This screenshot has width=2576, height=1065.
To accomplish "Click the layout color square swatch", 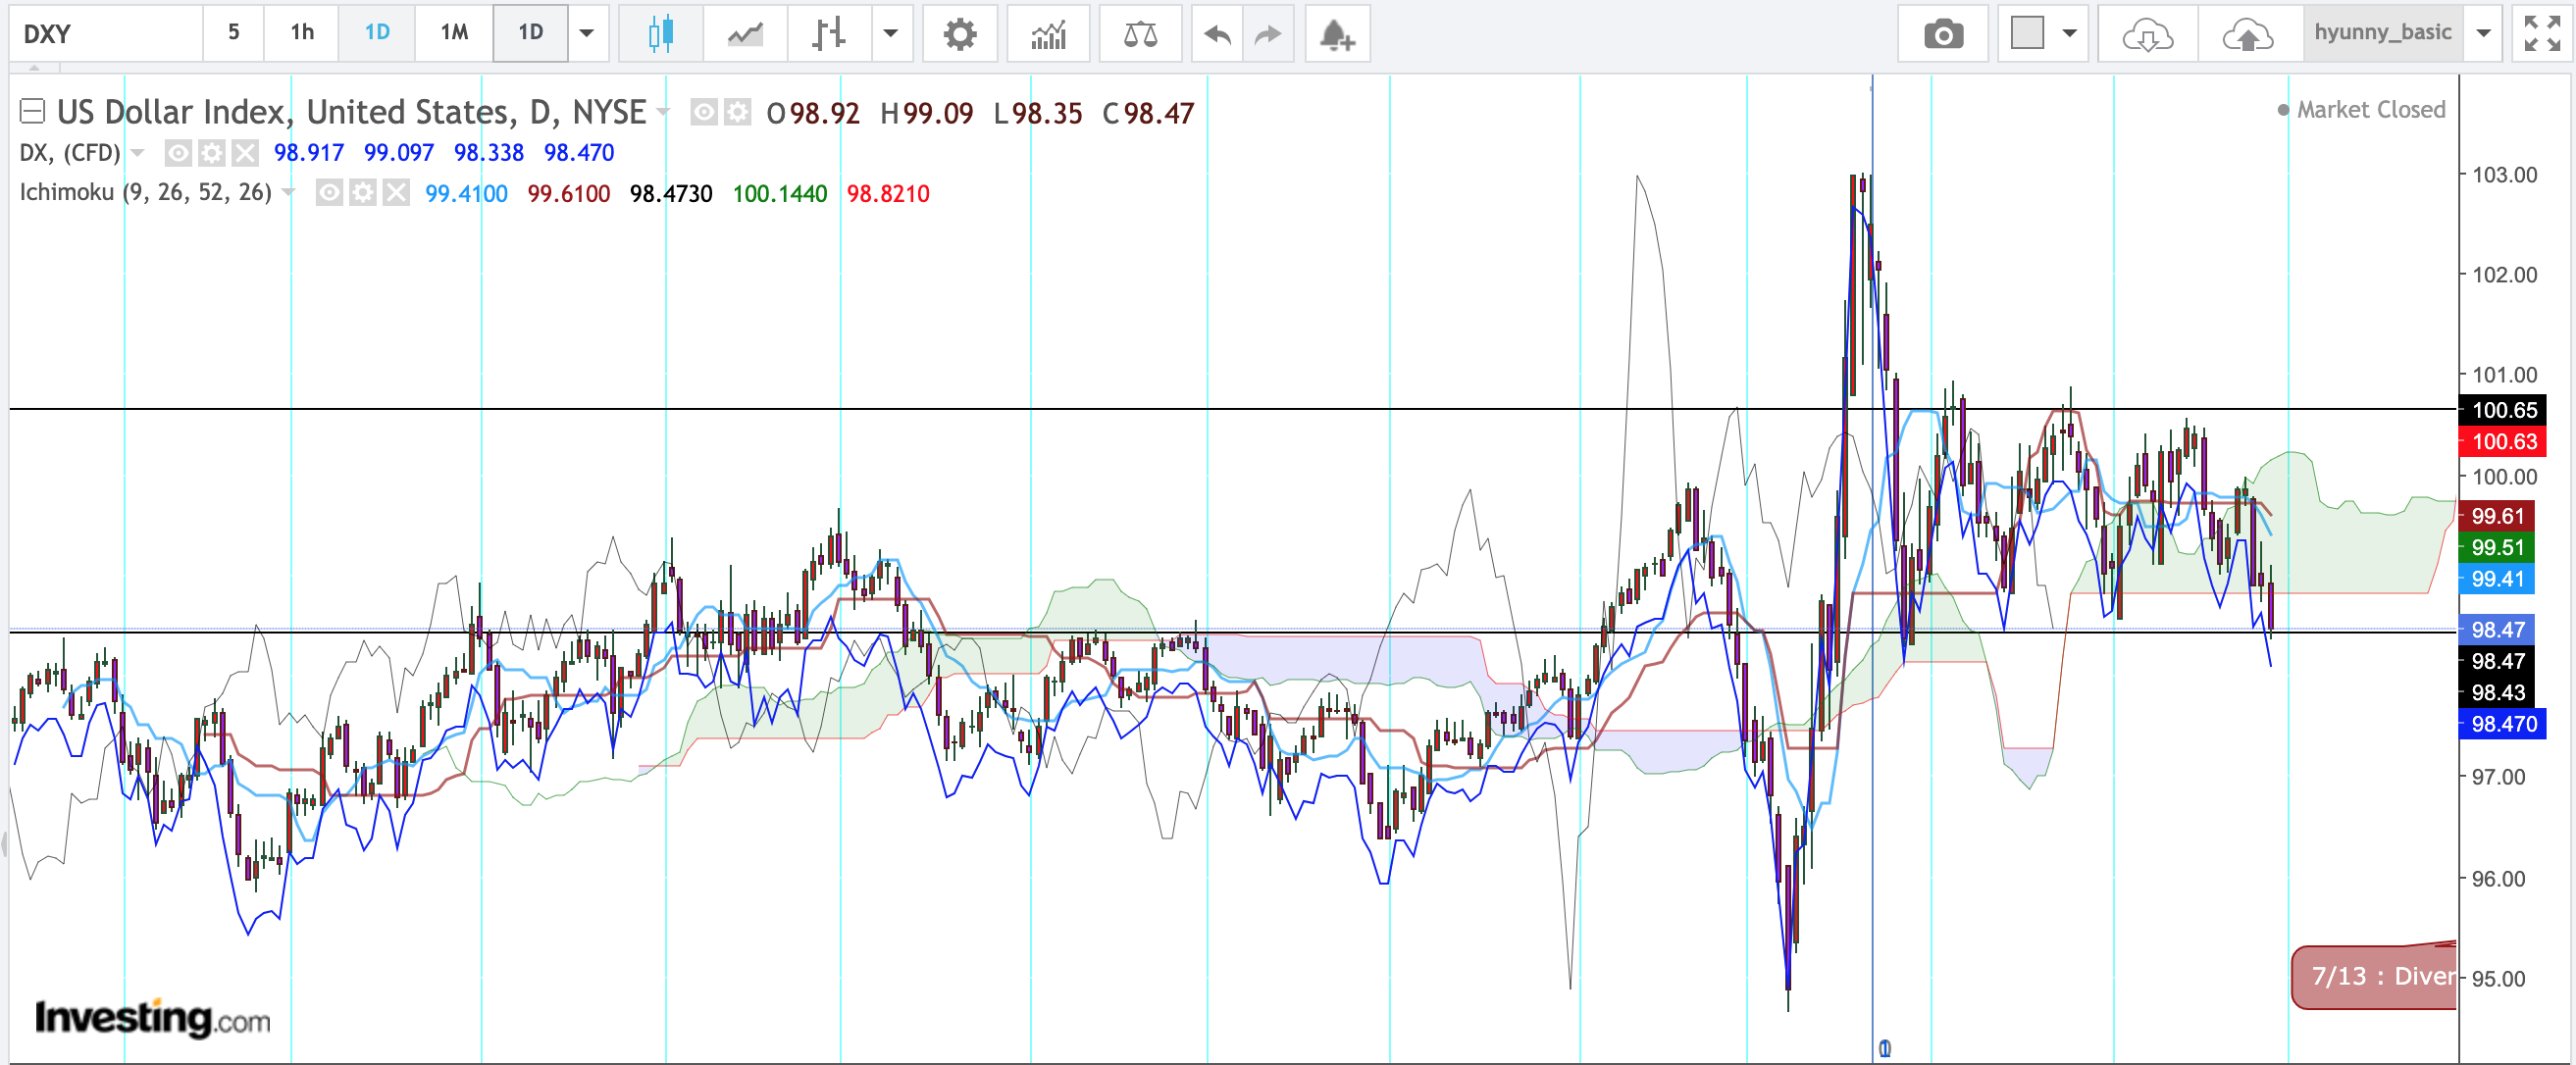I will 2027,33.
